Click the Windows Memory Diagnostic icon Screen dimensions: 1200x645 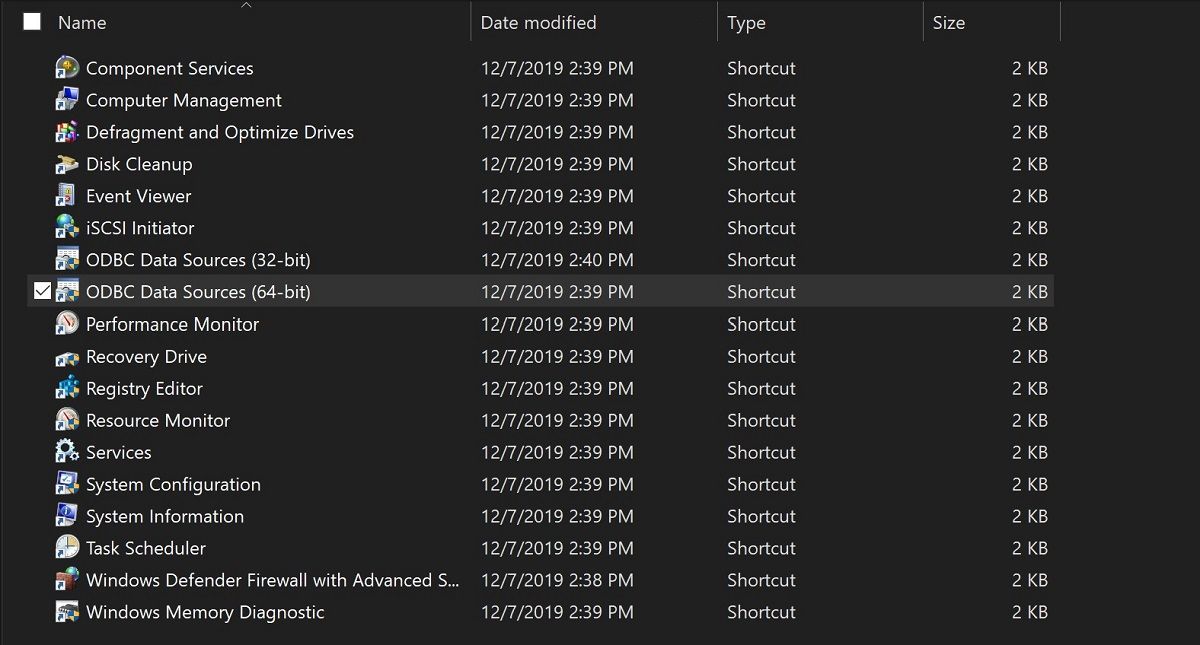tap(67, 612)
